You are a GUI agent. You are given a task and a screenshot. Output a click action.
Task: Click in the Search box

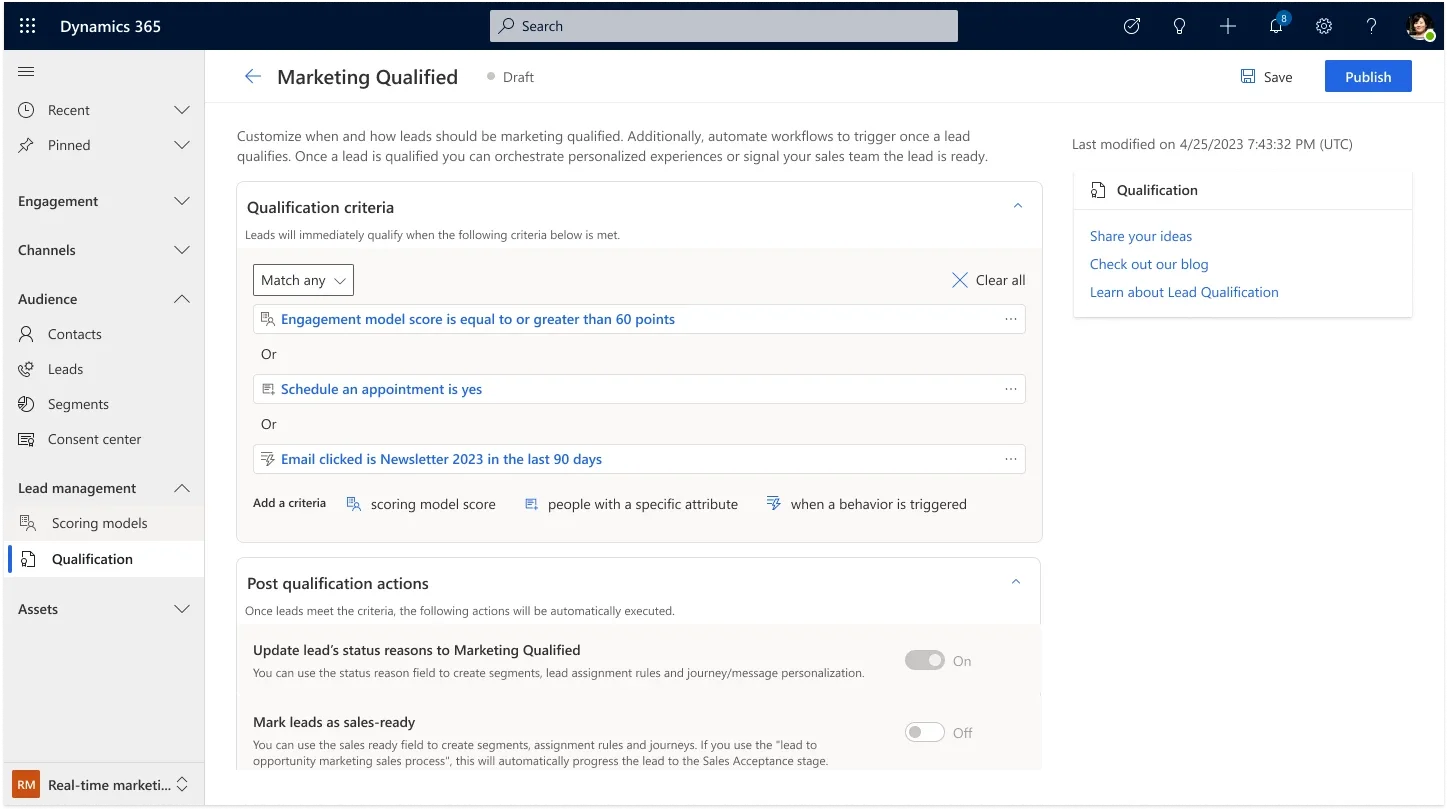pyautogui.click(x=723, y=26)
